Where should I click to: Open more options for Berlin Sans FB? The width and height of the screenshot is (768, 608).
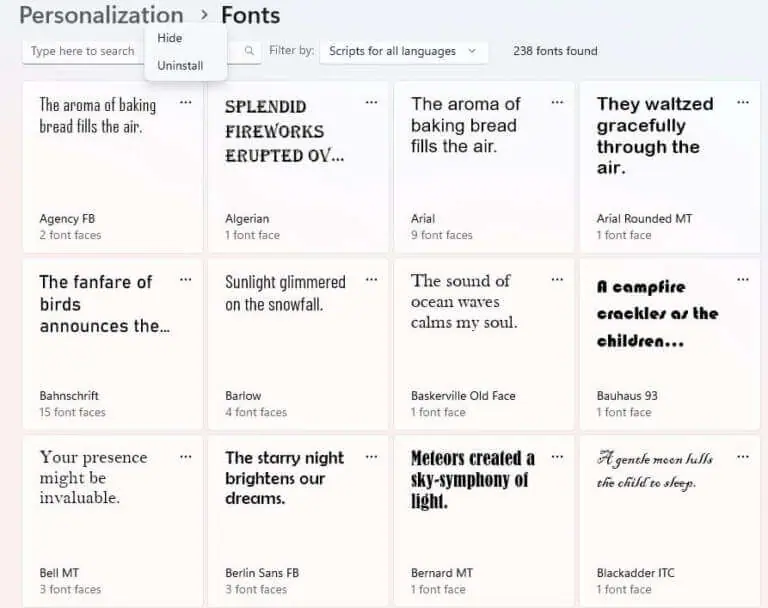(371, 457)
